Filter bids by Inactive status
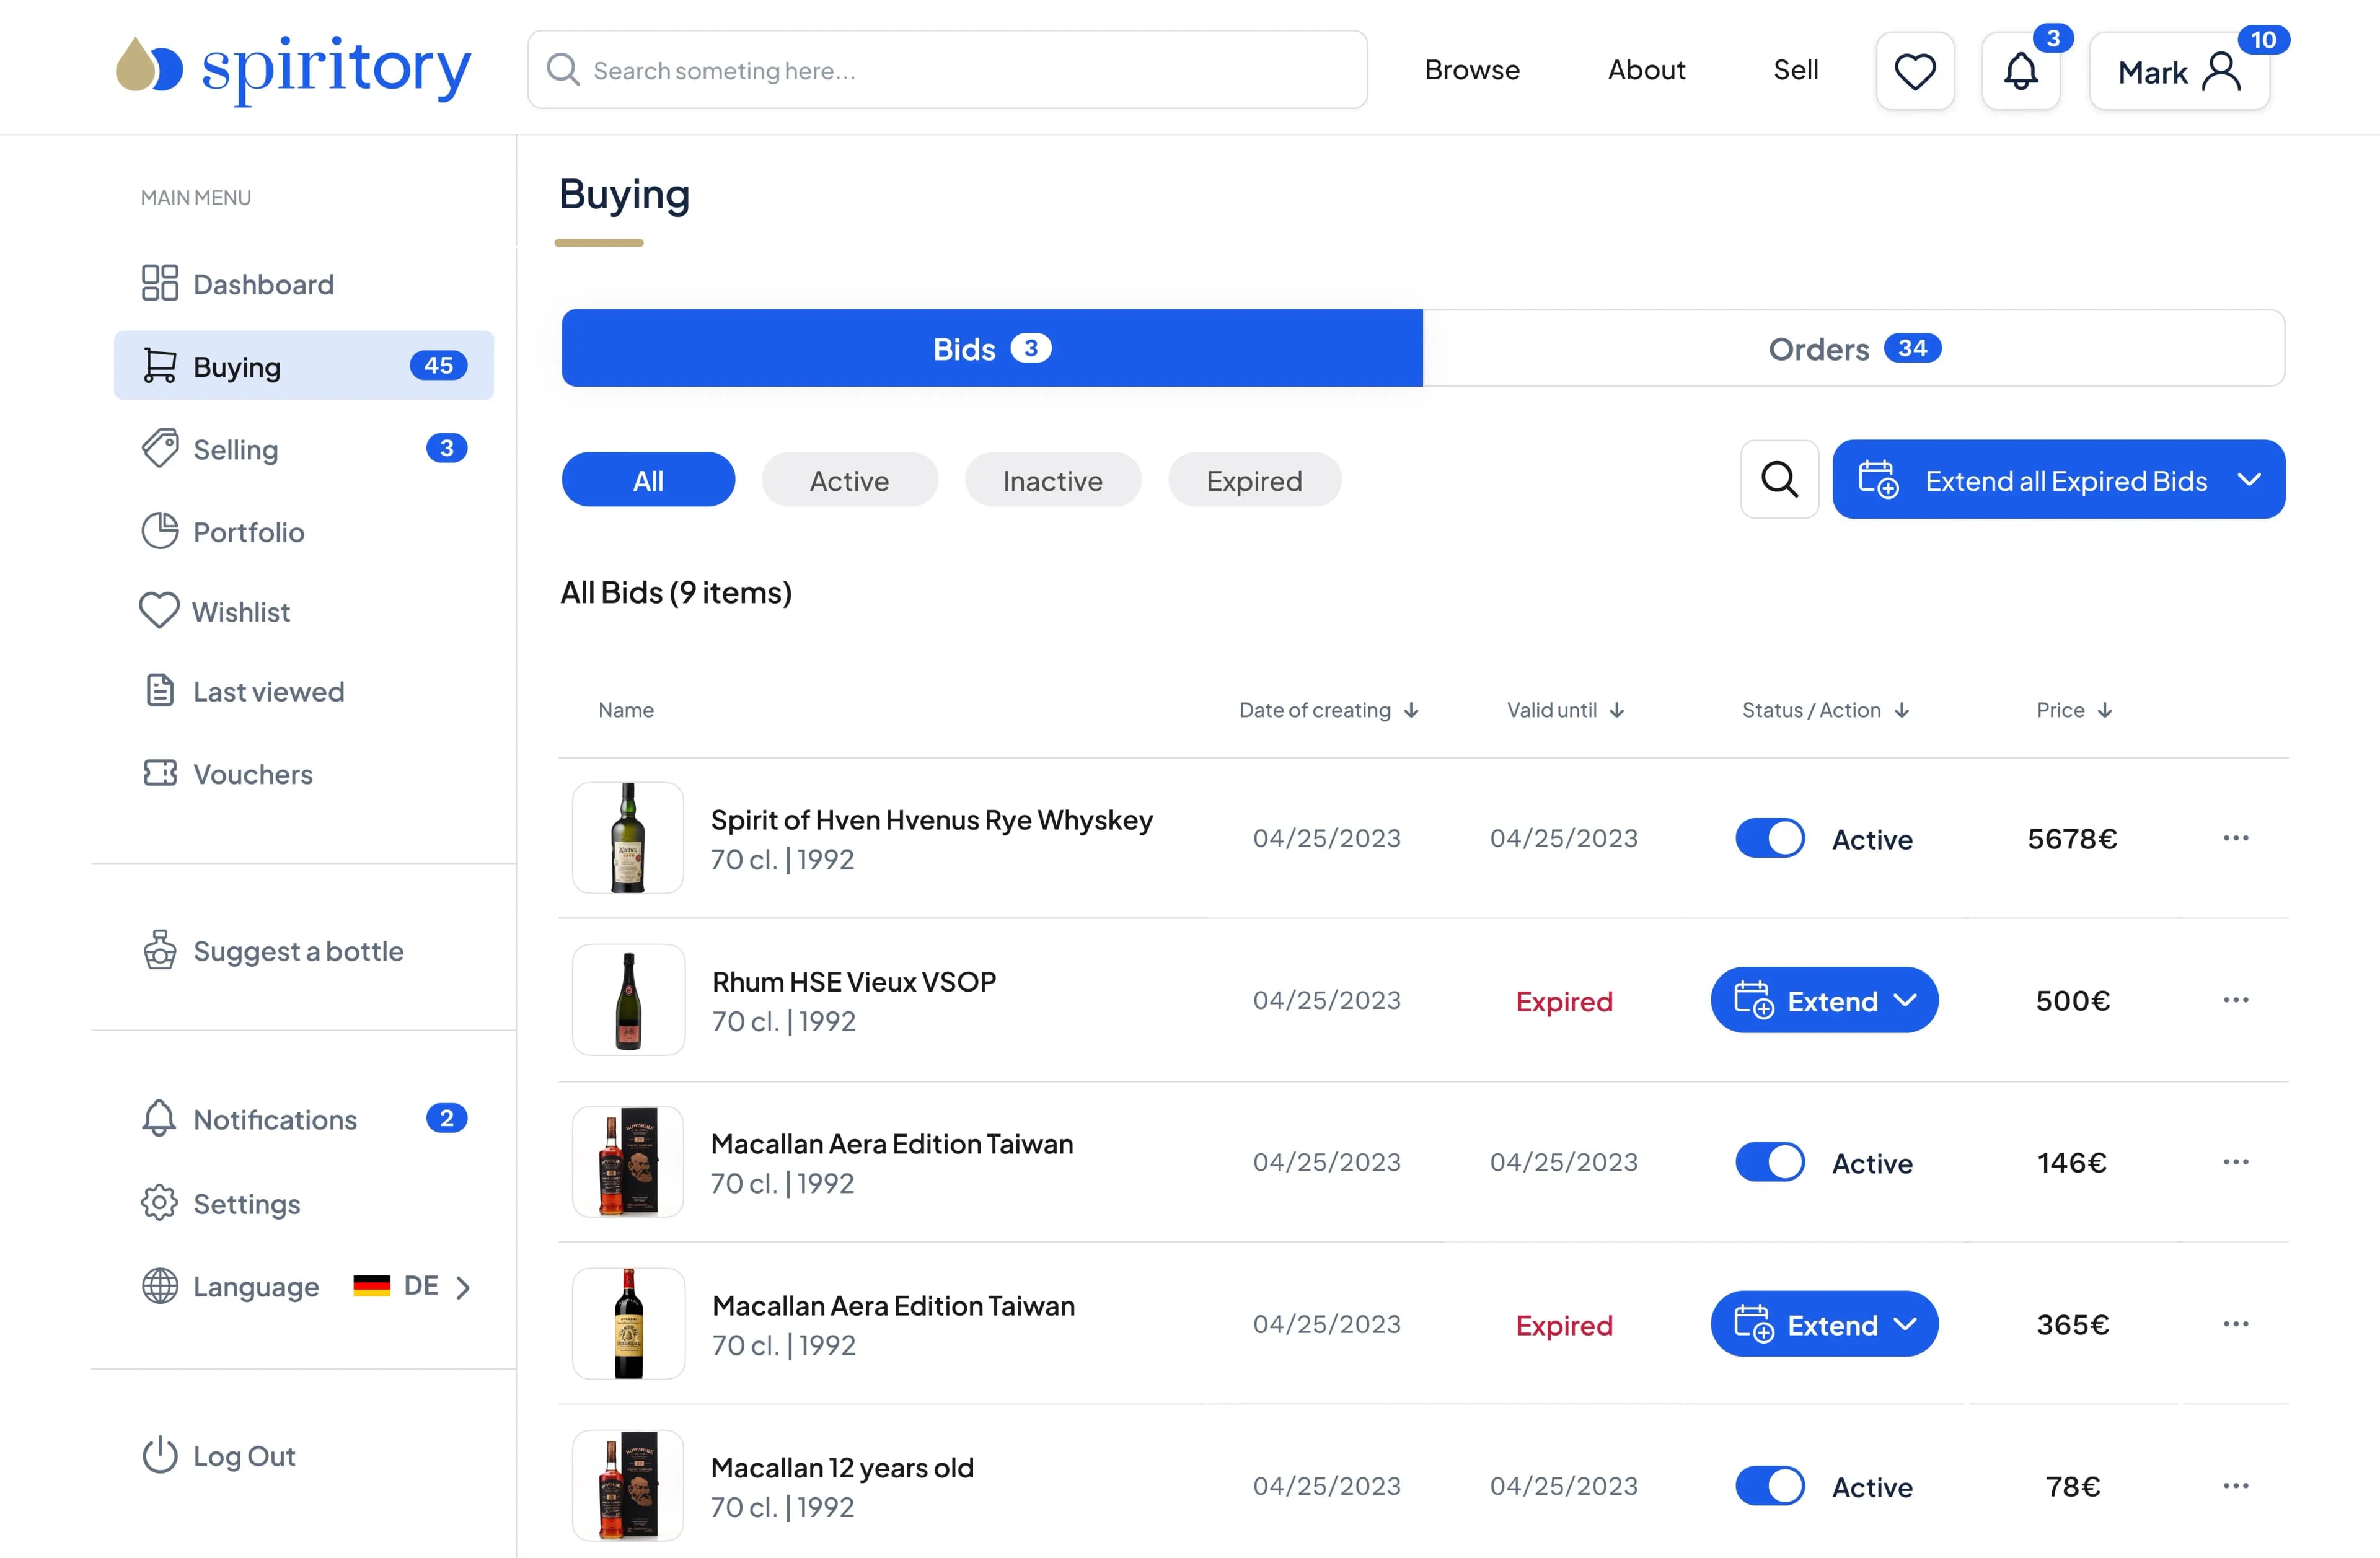Image resolution: width=2380 pixels, height=1558 pixels. click(x=1052, y=480)
